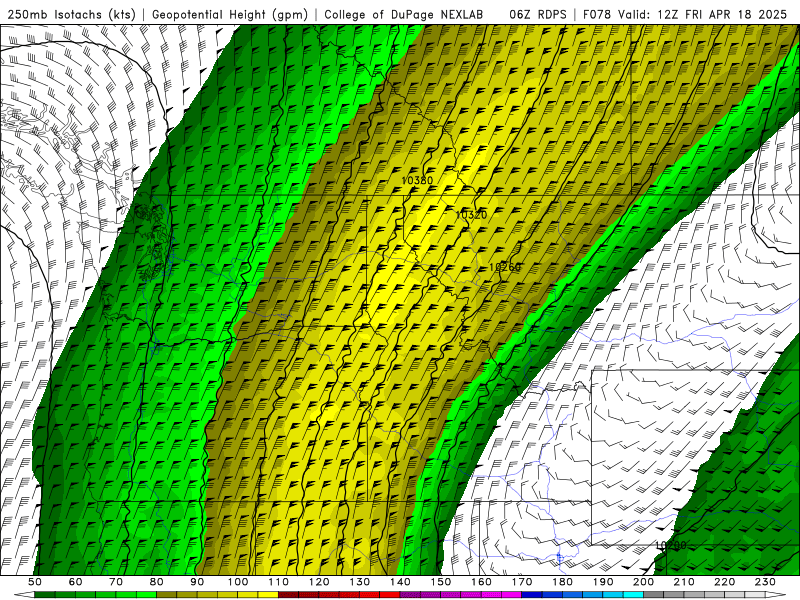Select the "College of DuPage NEXLAB" label
Image resolution: width=800 pixels, height=600 pixels.
404,15
